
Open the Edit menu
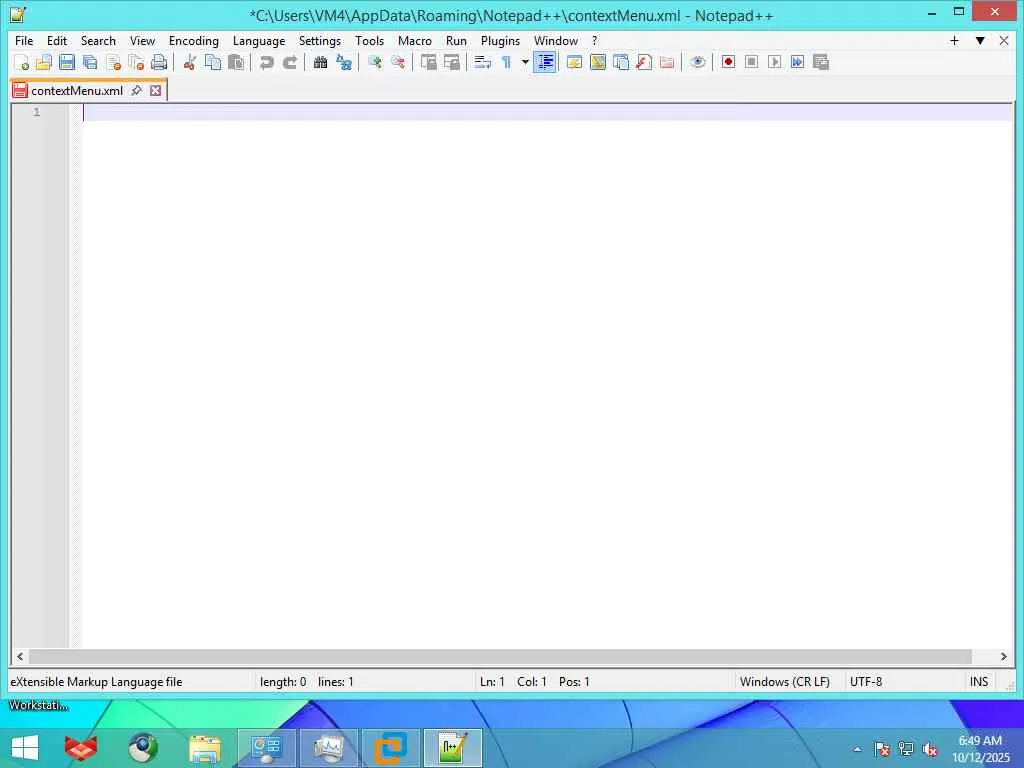coord(57,40)
